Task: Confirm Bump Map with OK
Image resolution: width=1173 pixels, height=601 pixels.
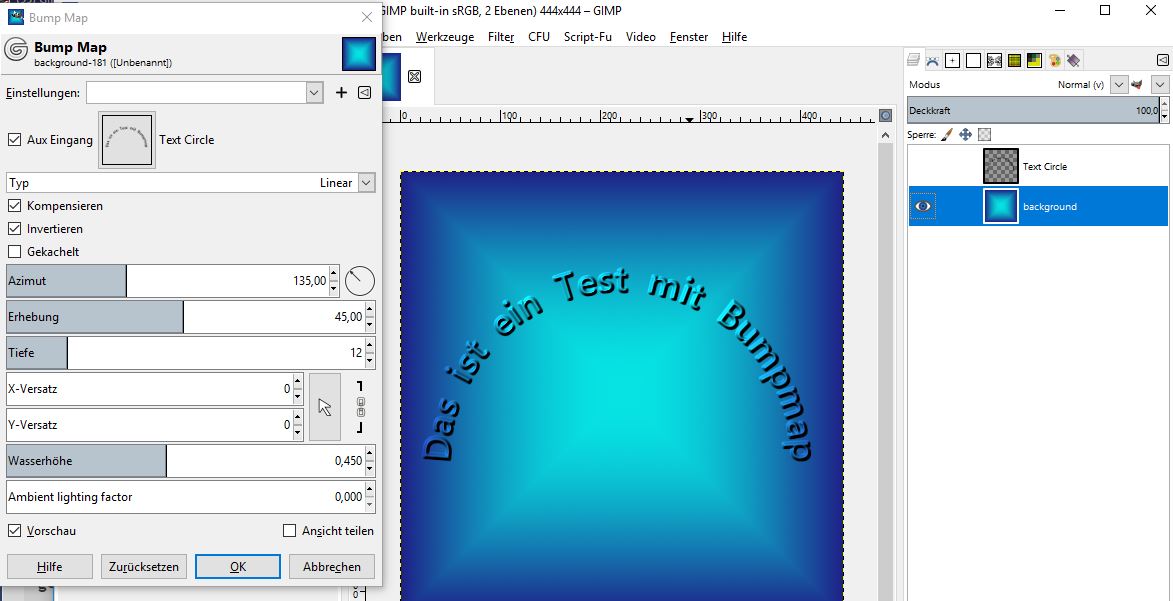Action: pos(238,567)
